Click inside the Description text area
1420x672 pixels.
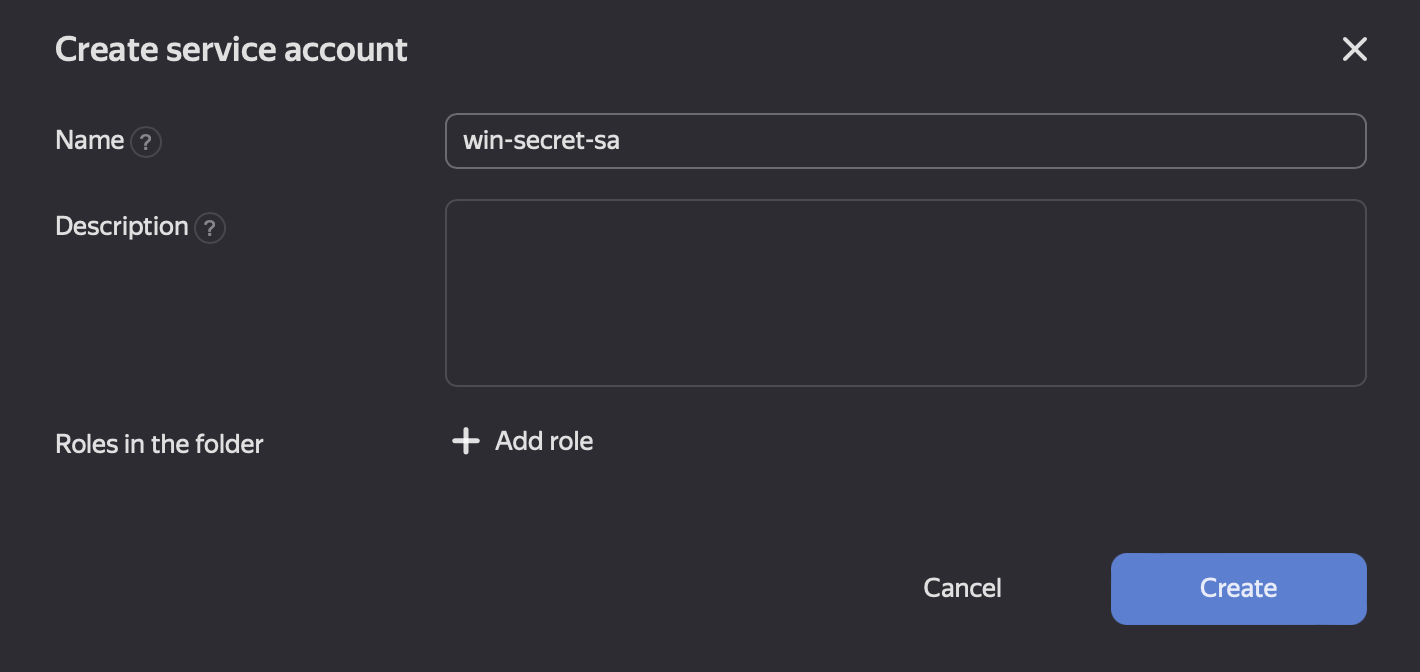(905, 293)
